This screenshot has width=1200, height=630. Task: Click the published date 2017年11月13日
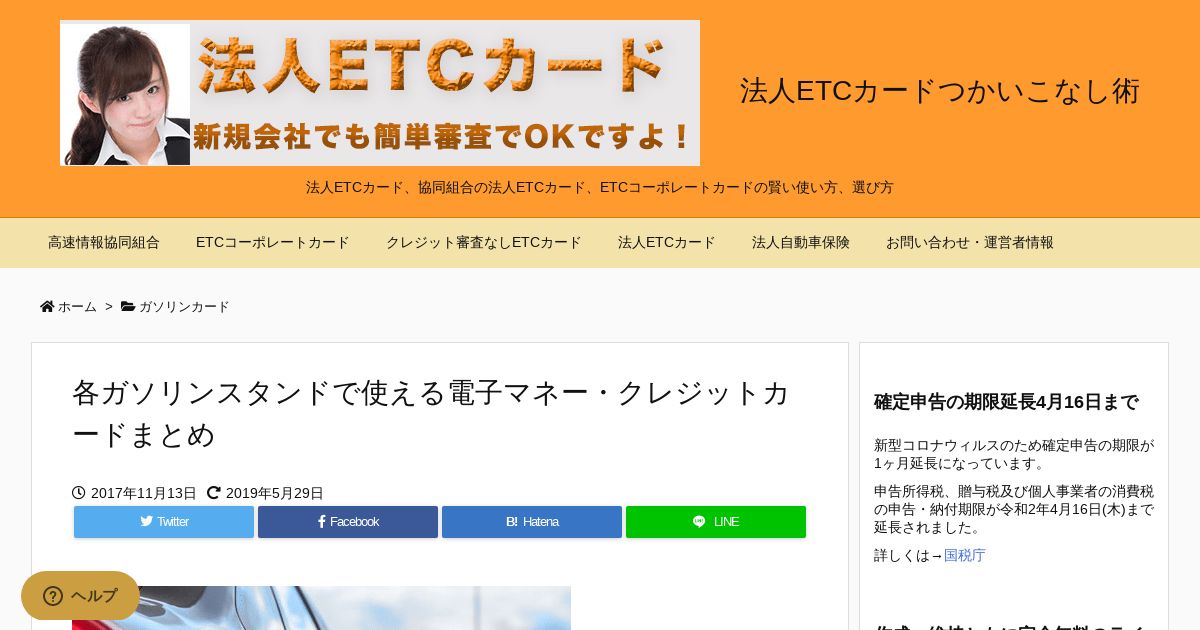[144, 493]
